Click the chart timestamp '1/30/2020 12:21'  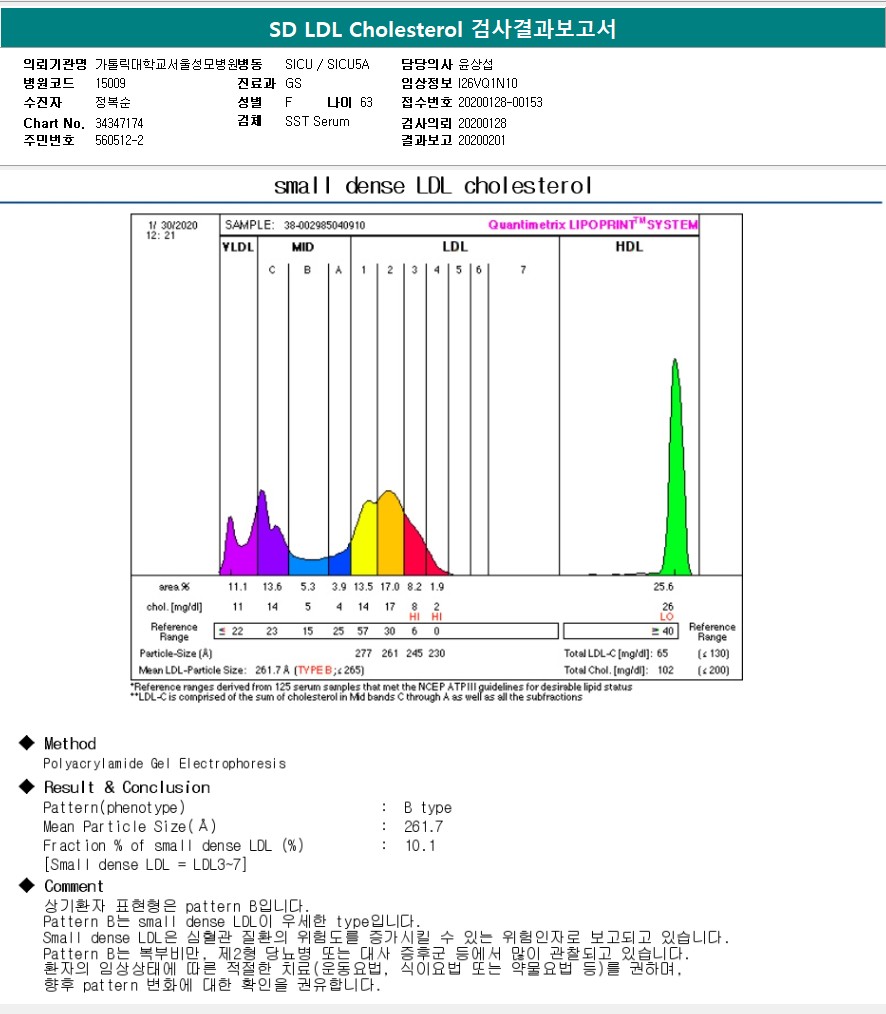pyautogui.click(x=172, y=230)
